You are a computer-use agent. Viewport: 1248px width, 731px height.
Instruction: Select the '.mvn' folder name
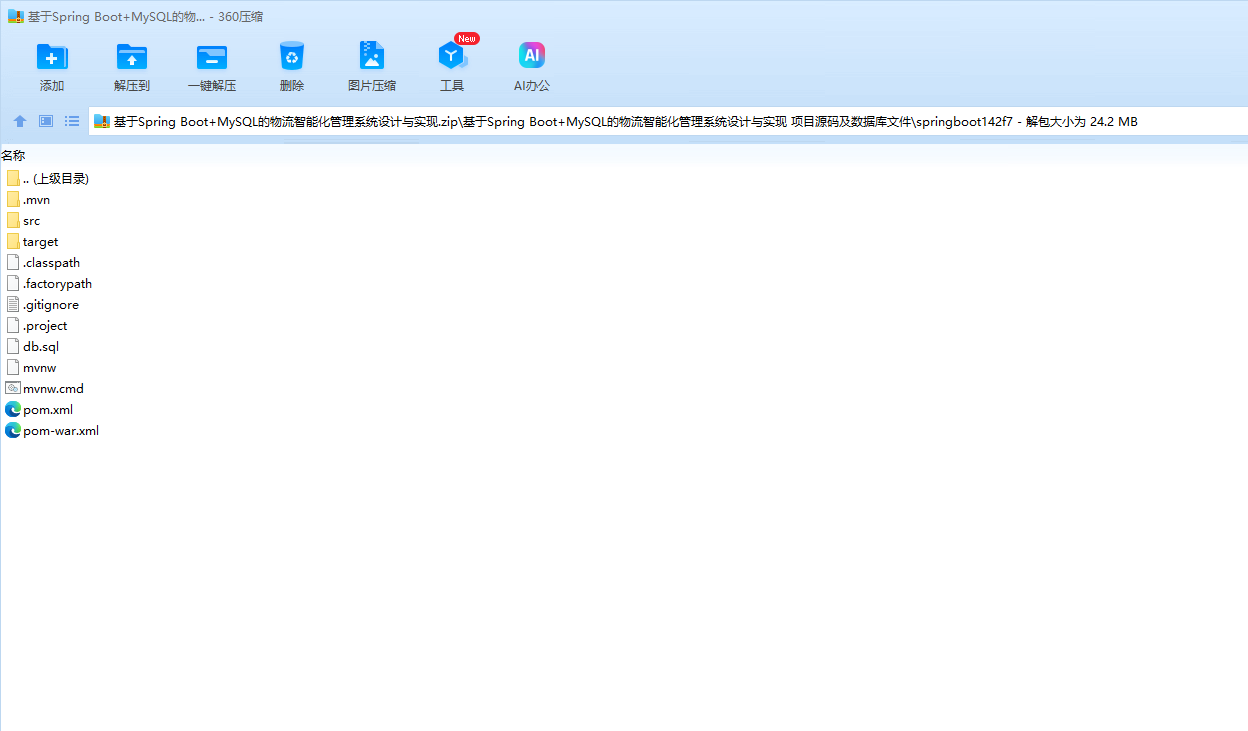point(36,200)
